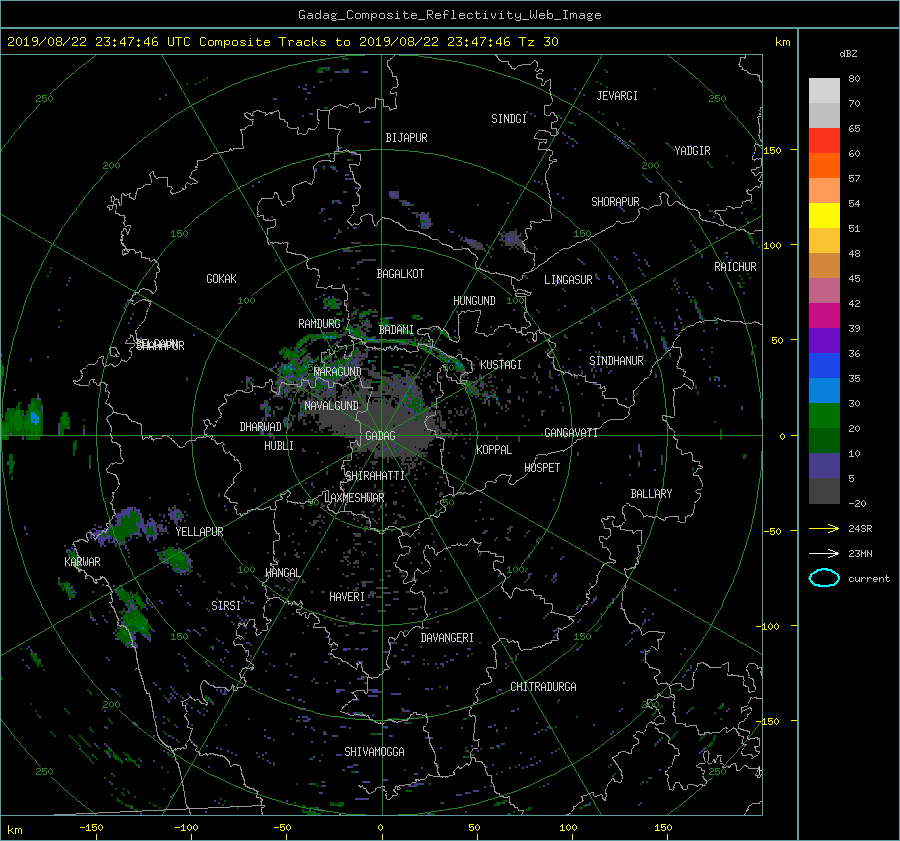Click the yellow 24SR arrow legend icon
The width and height of the screenshot is (900, 841).
point(824,528)
